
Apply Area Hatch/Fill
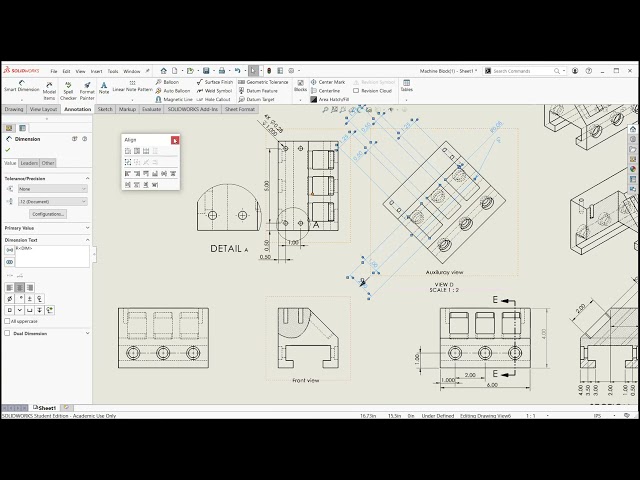click(329, 99)
